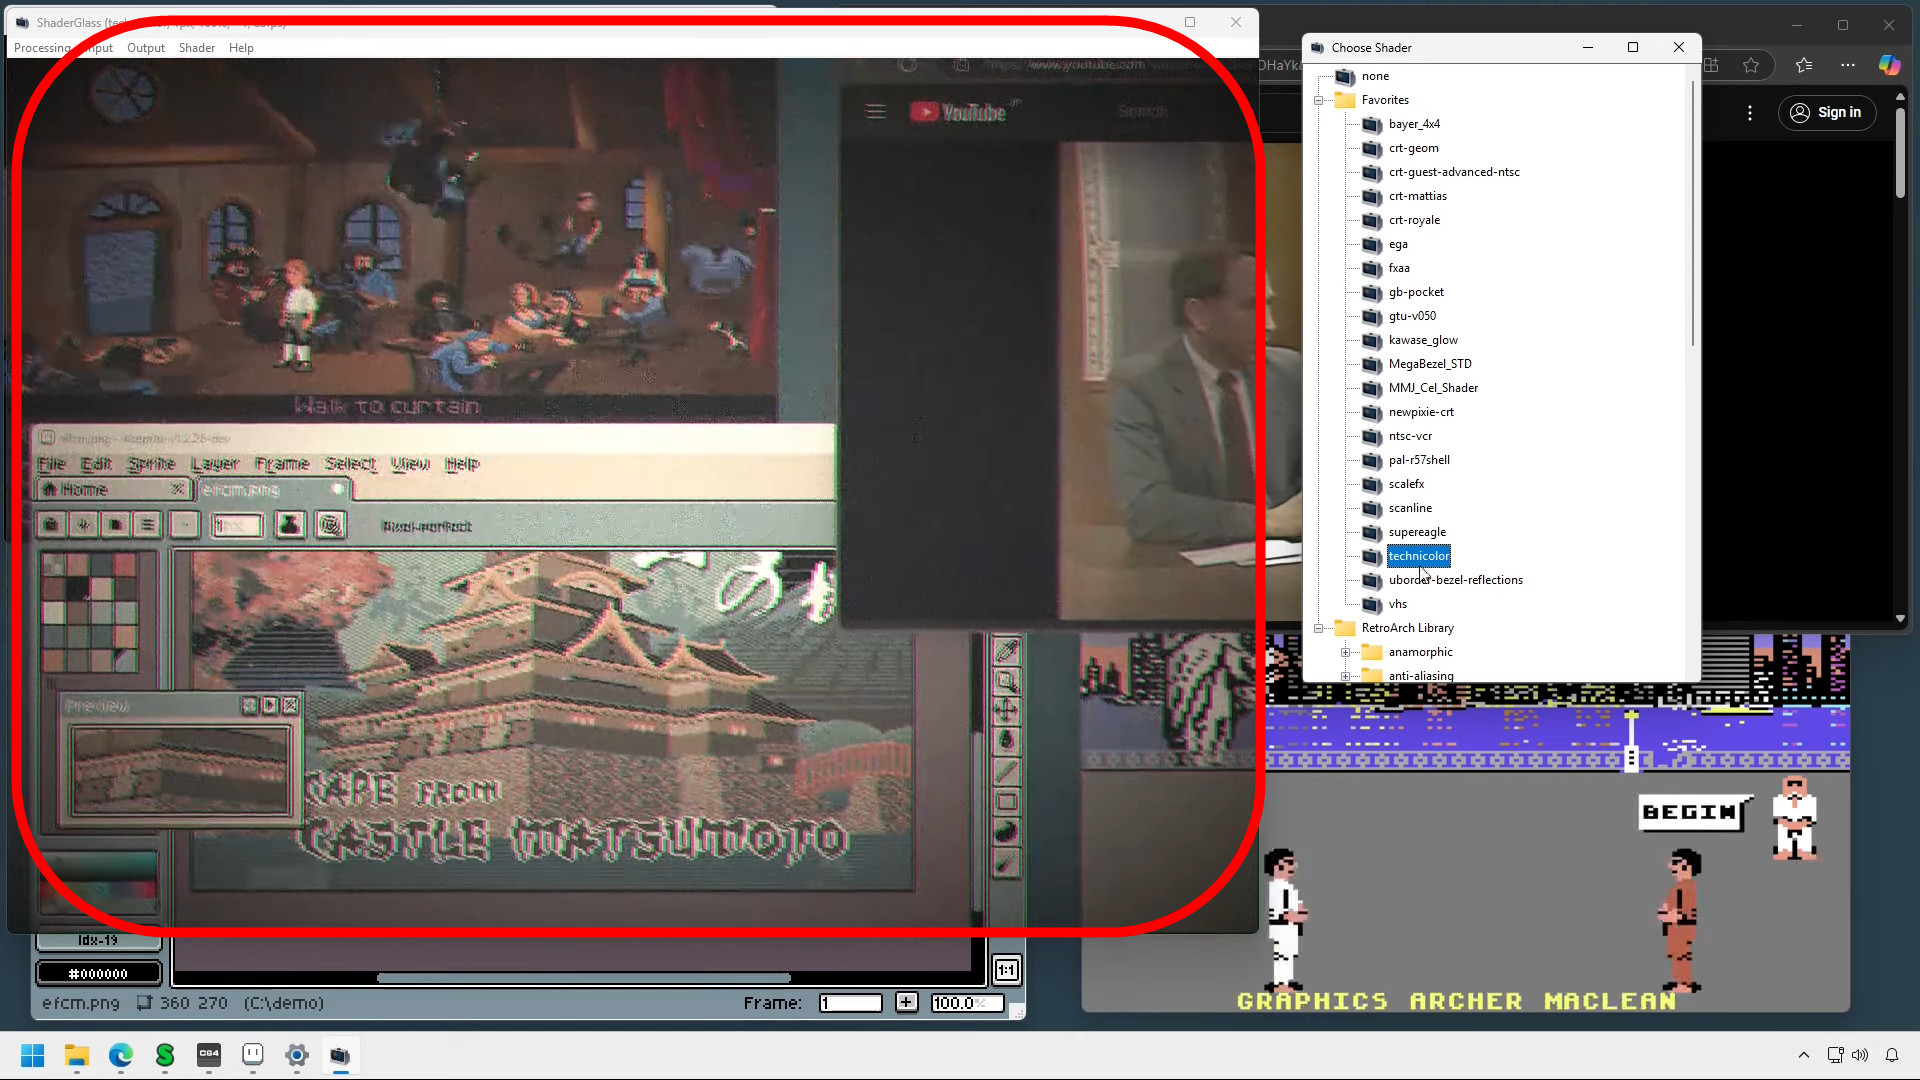Open the browser's three-dot settings menu
Viewport: 1920px width, 1080px height.
tap(1847, 65)
